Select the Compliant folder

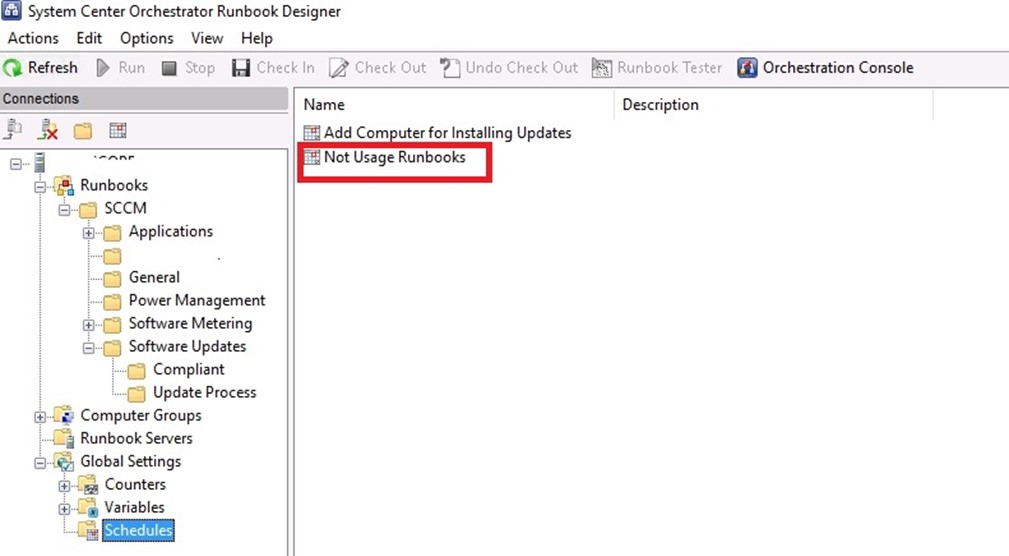pyautogui.click(x=189, y=369)
